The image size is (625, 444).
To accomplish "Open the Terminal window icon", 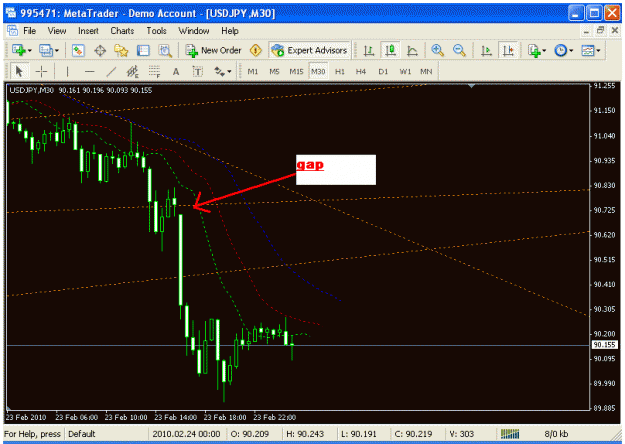I will pos(143,50).
